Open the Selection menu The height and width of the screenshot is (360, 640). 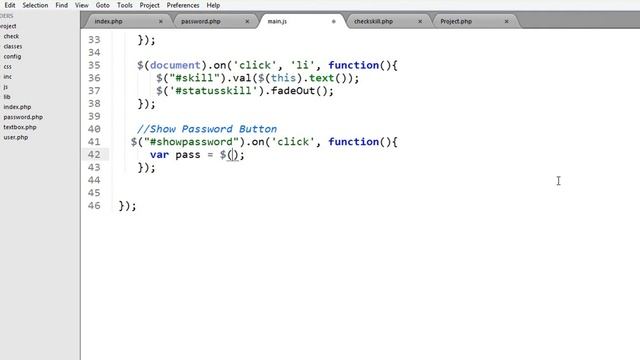click(x=35, y=5)
